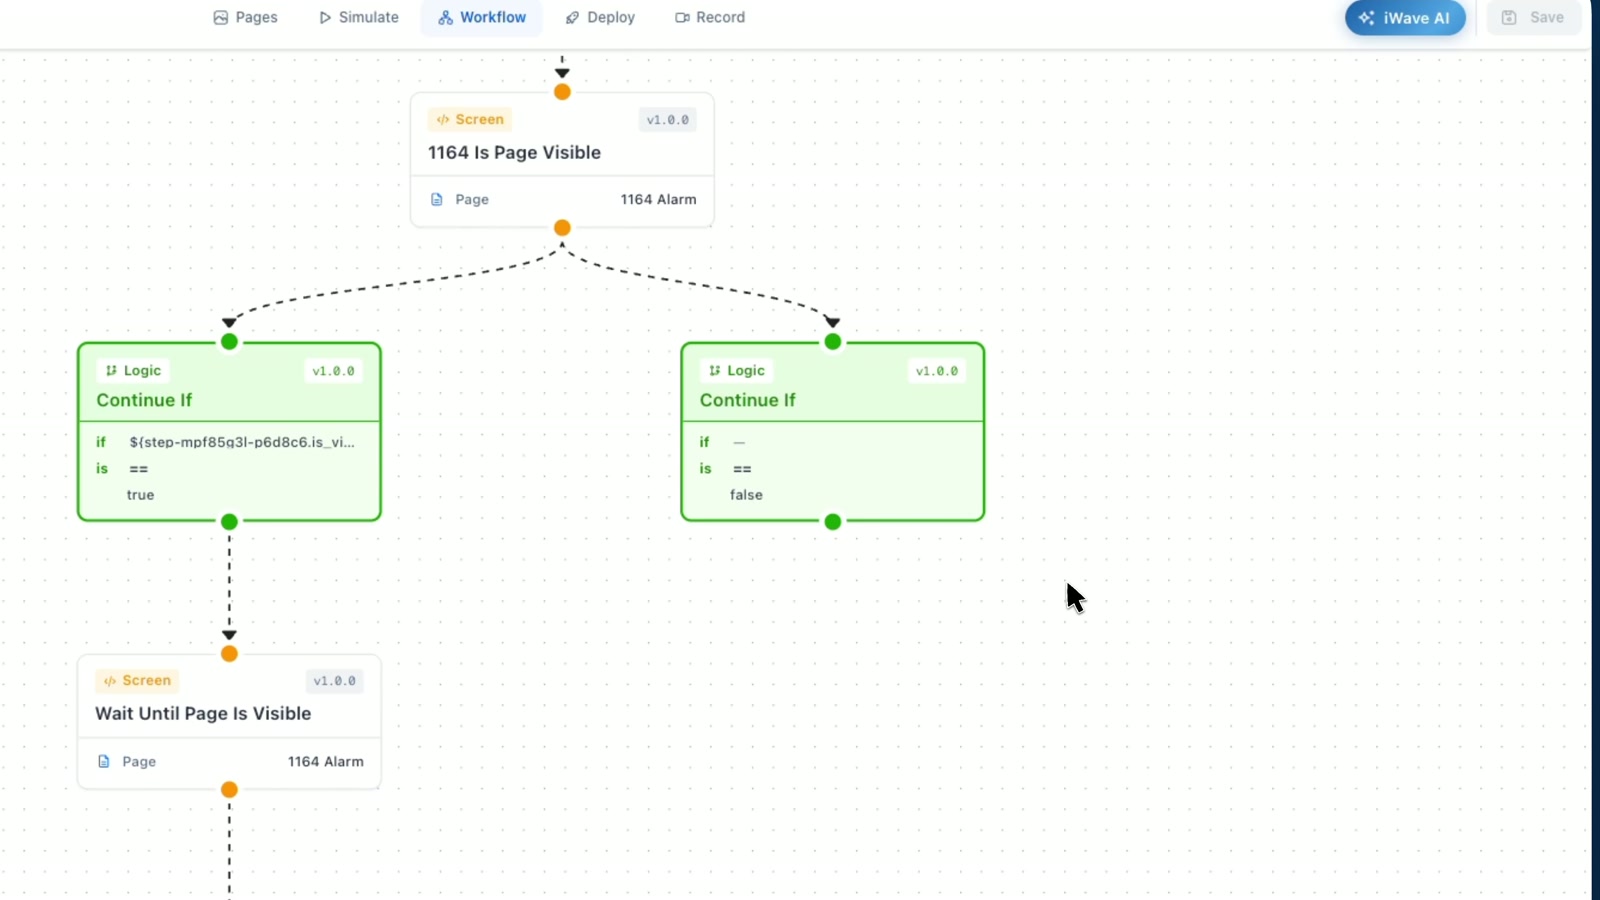Go to the Record tab
Viewport: 1600px width, 900px height.
point(710,17)
